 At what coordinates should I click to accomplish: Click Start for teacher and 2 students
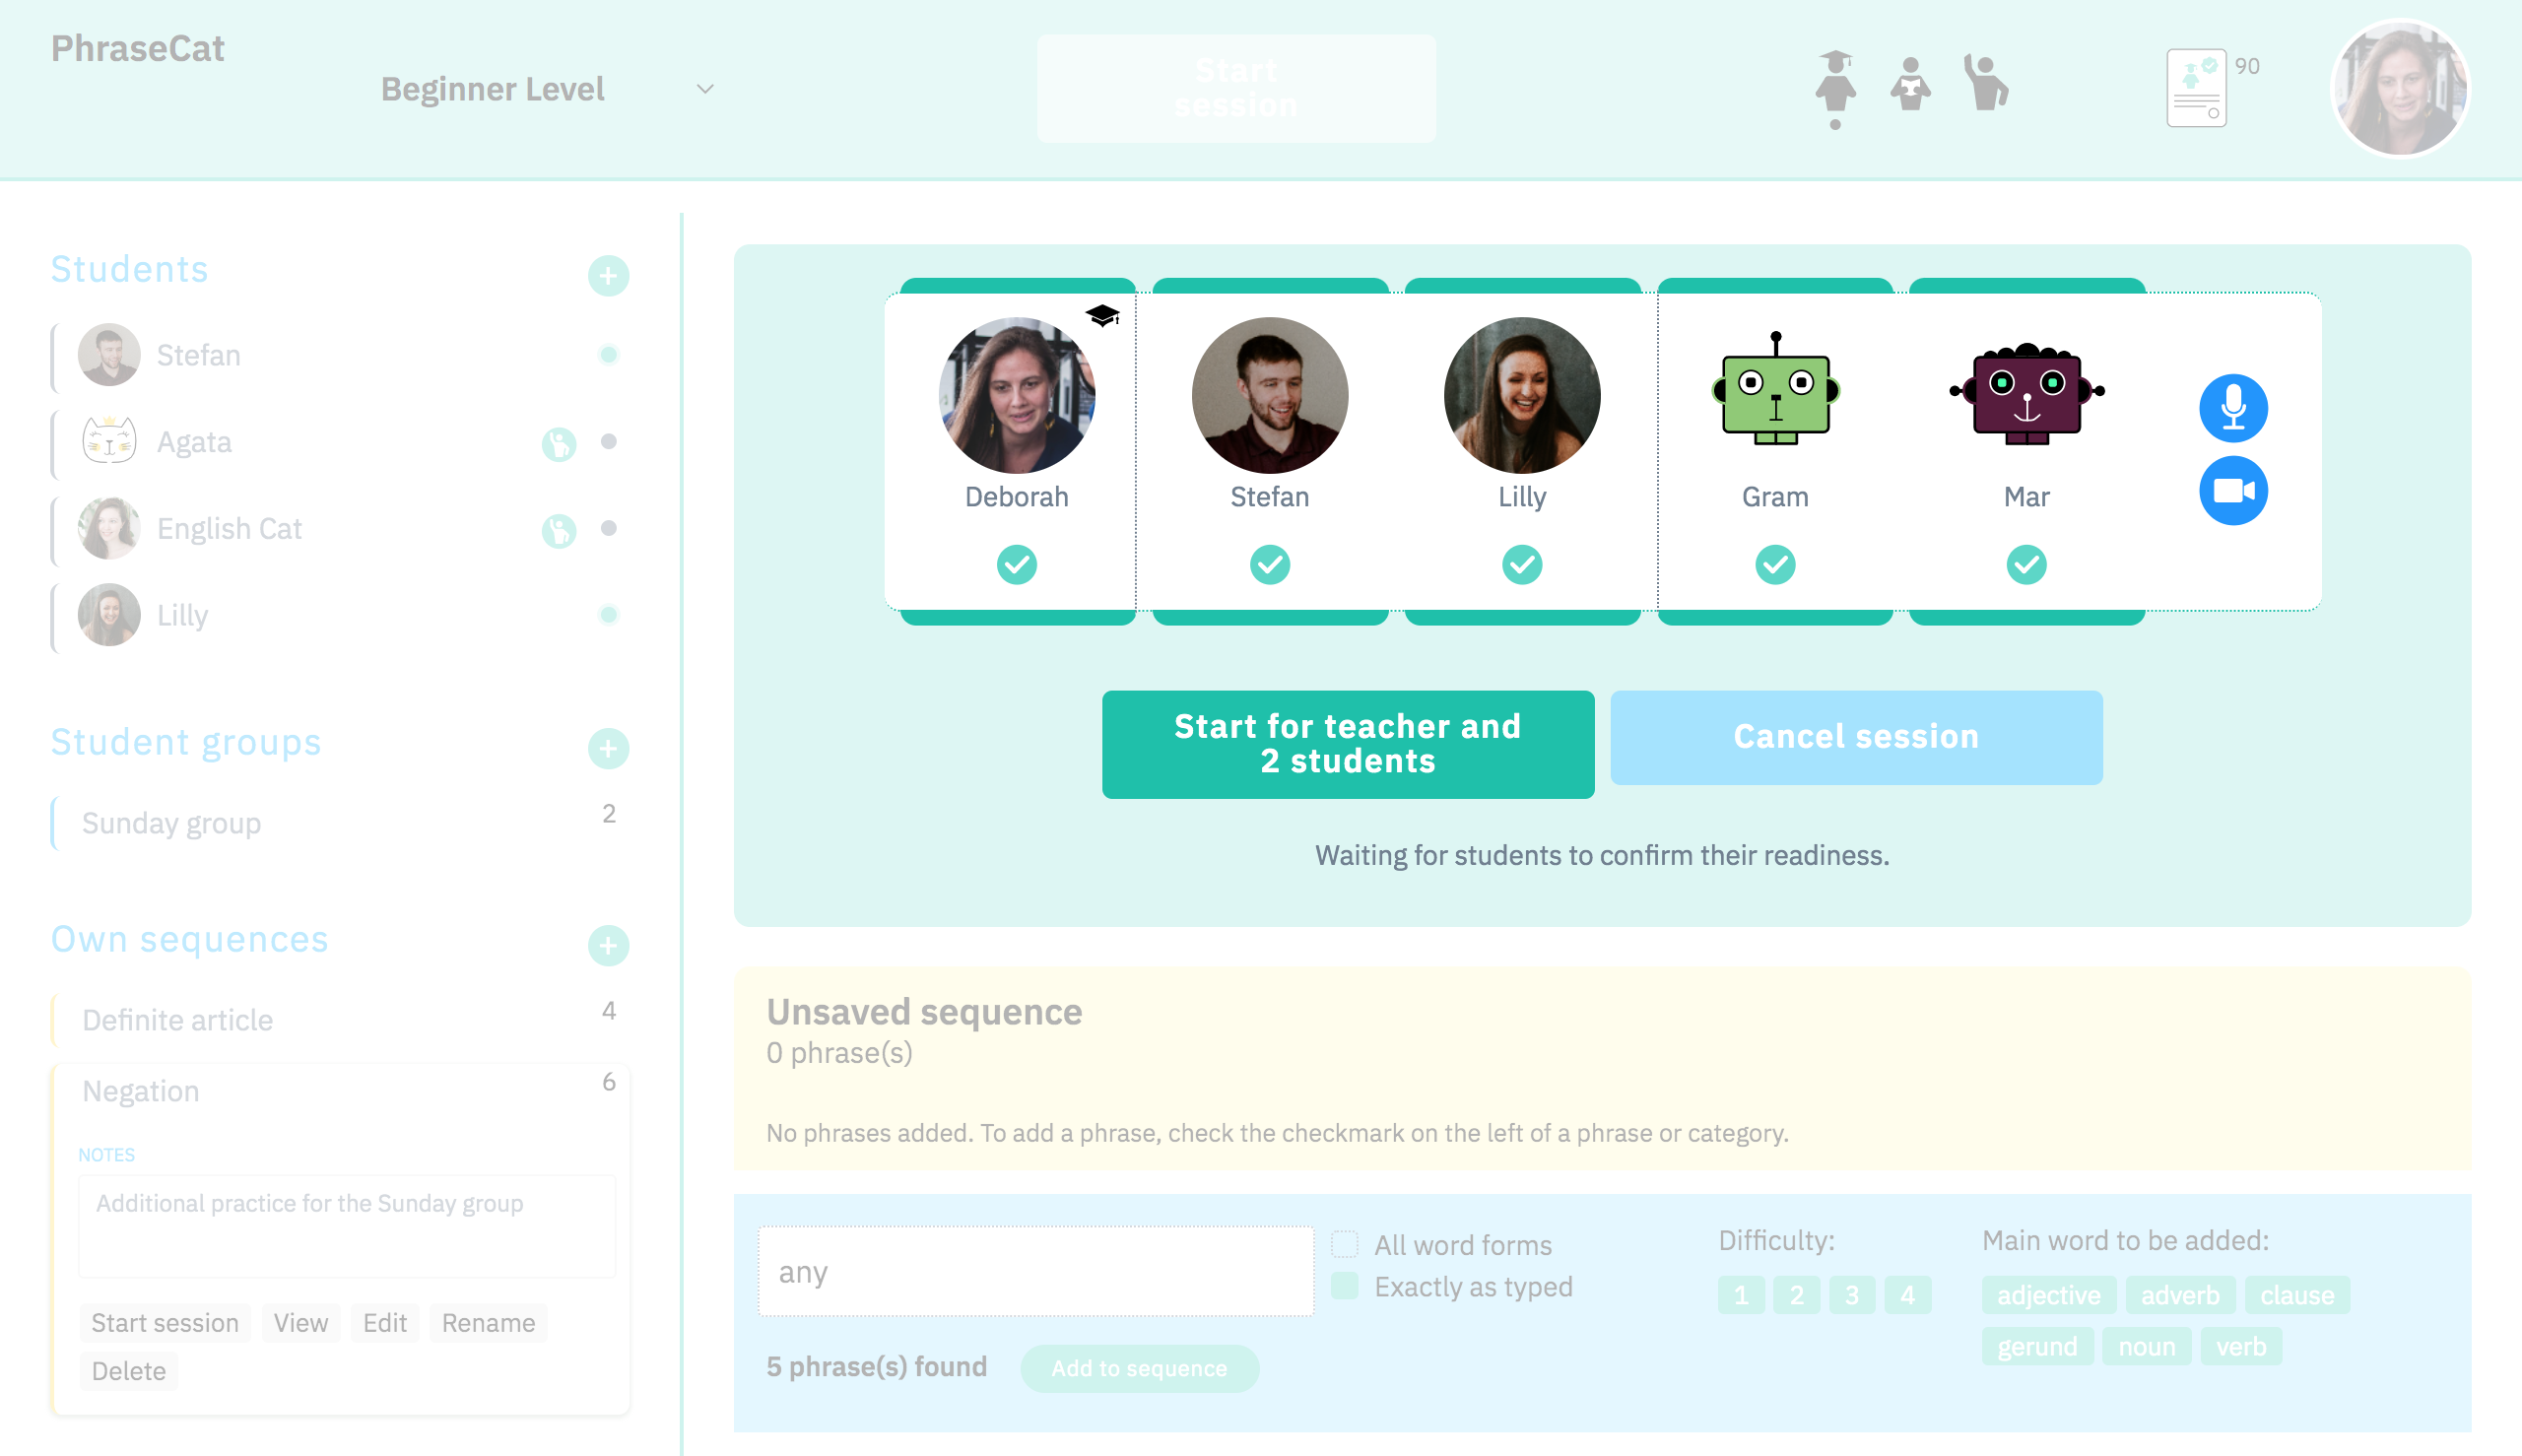(1347, 740)
